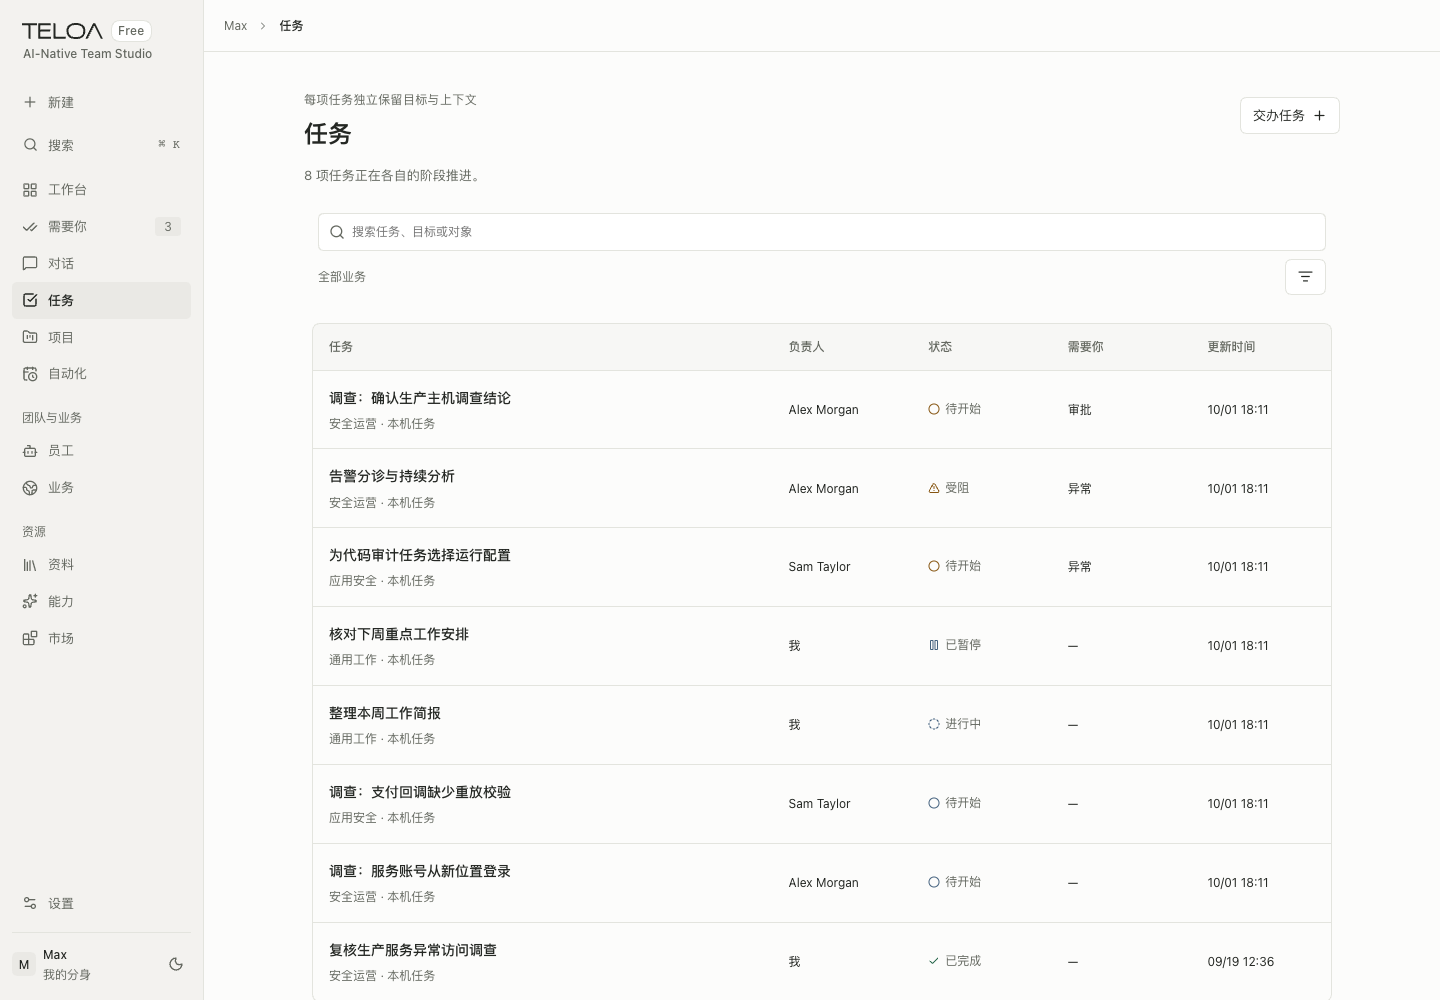Screen dimensions: 1440x1000
Task: Click the plus icon beside 新建
Action: pyautogui.click(x=30, y=102)
